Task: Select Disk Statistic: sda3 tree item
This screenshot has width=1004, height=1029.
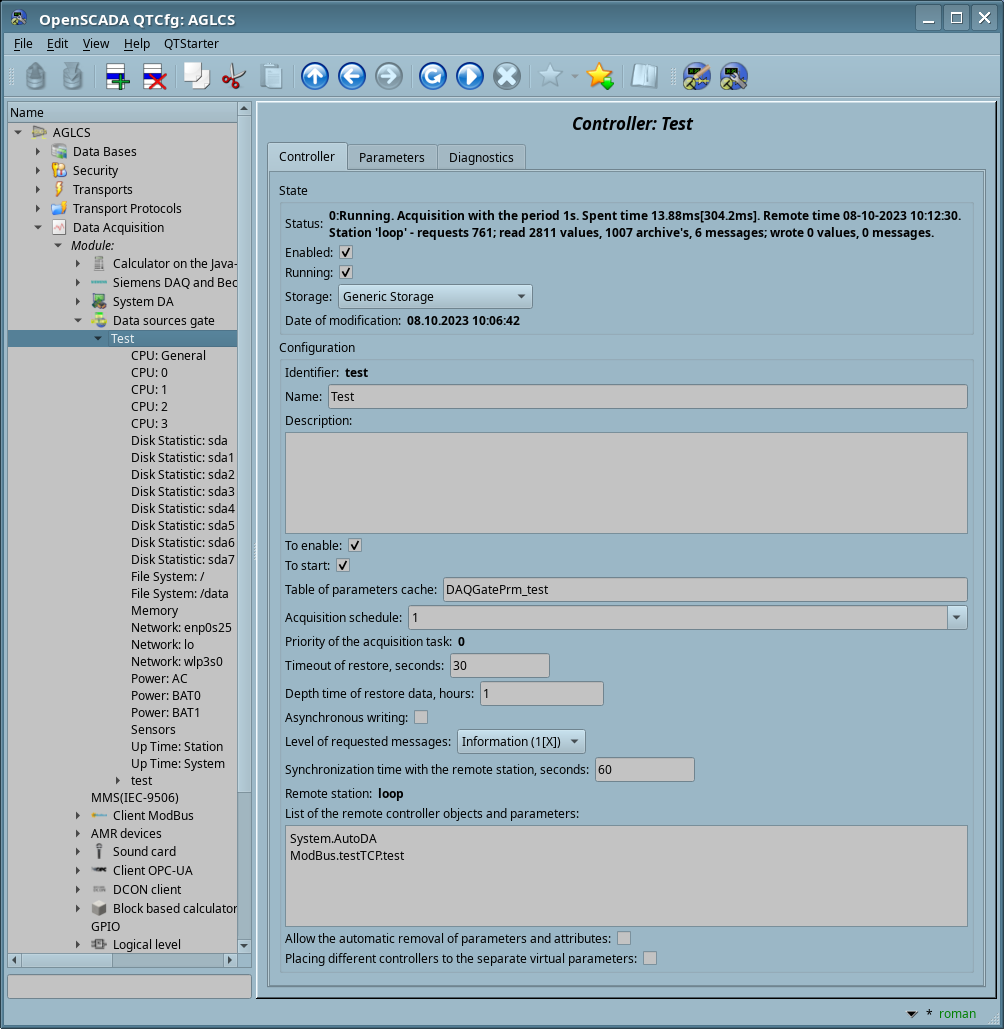Action: pyautogui.click(x=182, y=492)
